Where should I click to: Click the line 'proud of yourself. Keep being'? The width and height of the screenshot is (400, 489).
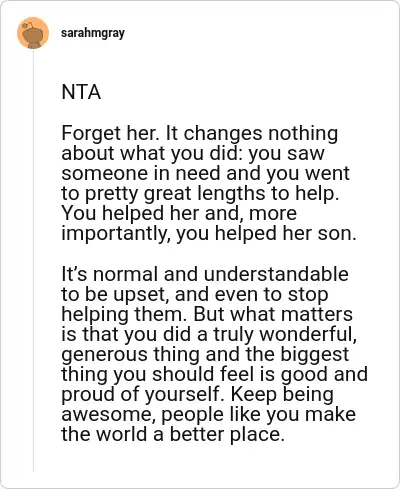[x=198, y=394]
